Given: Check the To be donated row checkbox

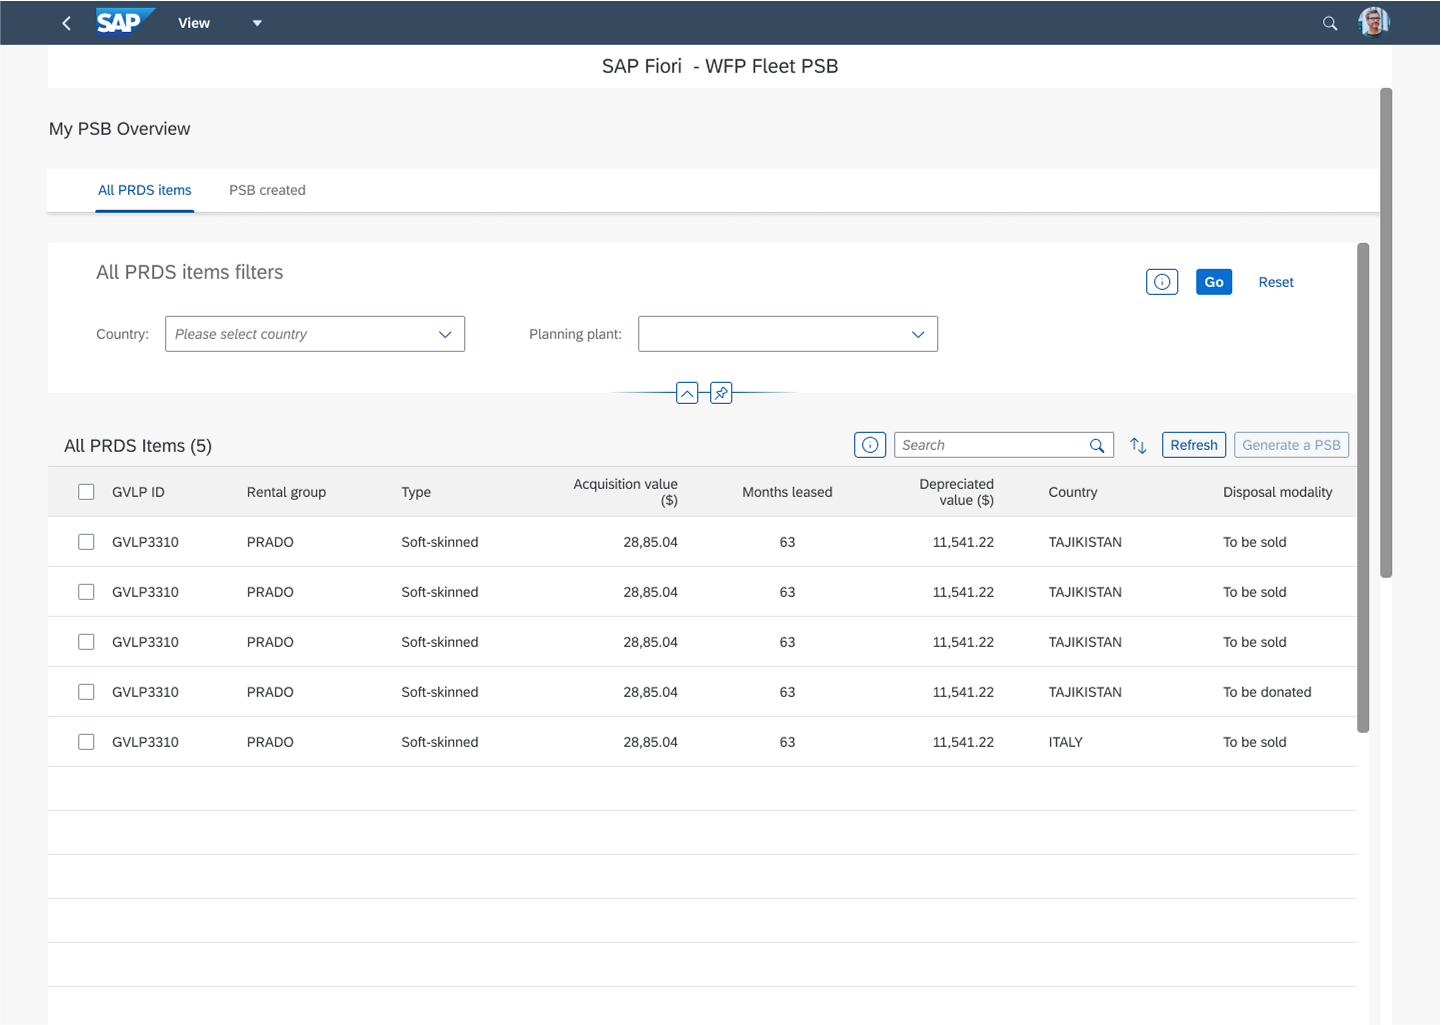Looking at the screenshot, I should [x=86, y=692].
